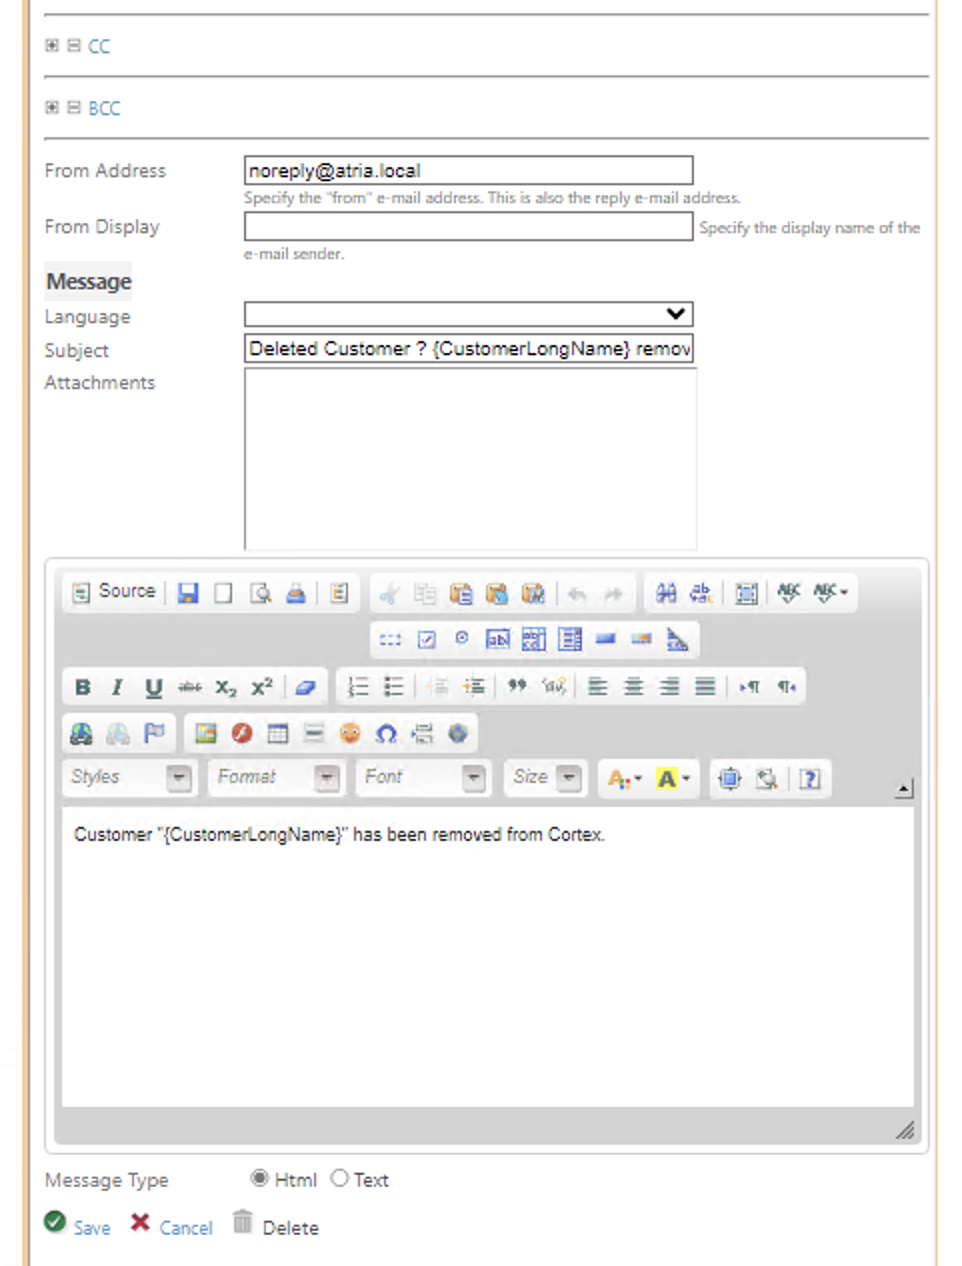The height and width of the screenshot is (1266, 962).
Task: Click the Find icon in the editor
Action: click(665, 592)
